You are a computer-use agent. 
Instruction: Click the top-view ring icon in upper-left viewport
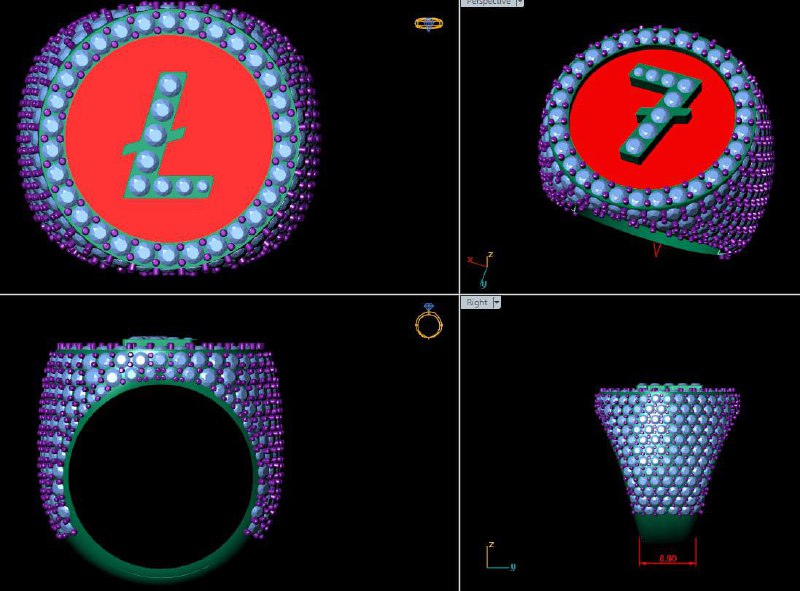pos(429,24)
